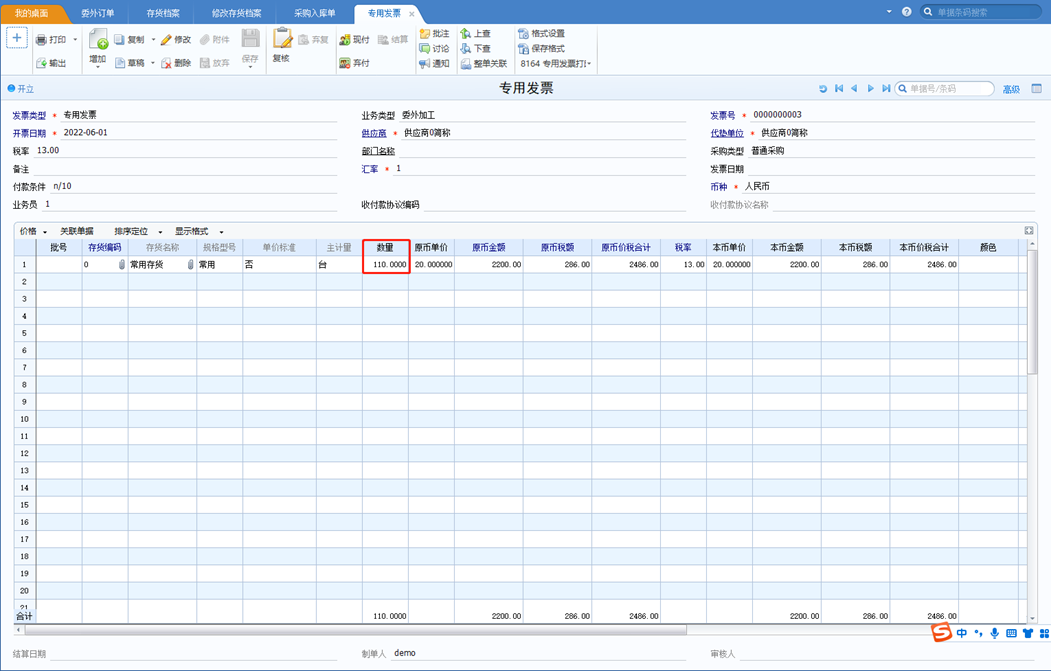1051x671 pixels.
Task: Click the 上查 trace-up icon
Action: click(x=466, y=34)
